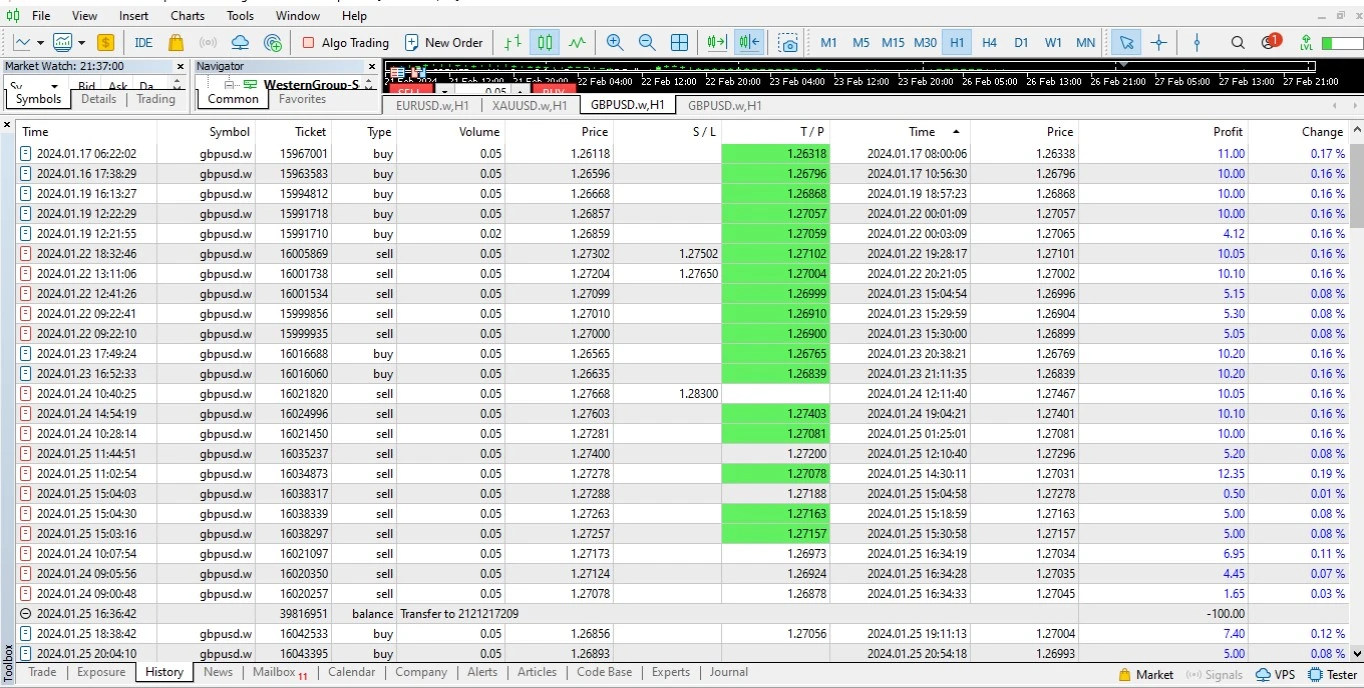Click the copy-trading signals add icon
Image resolution: width=1364 pixels, height=688 pixels.
[x=272, y=42]
